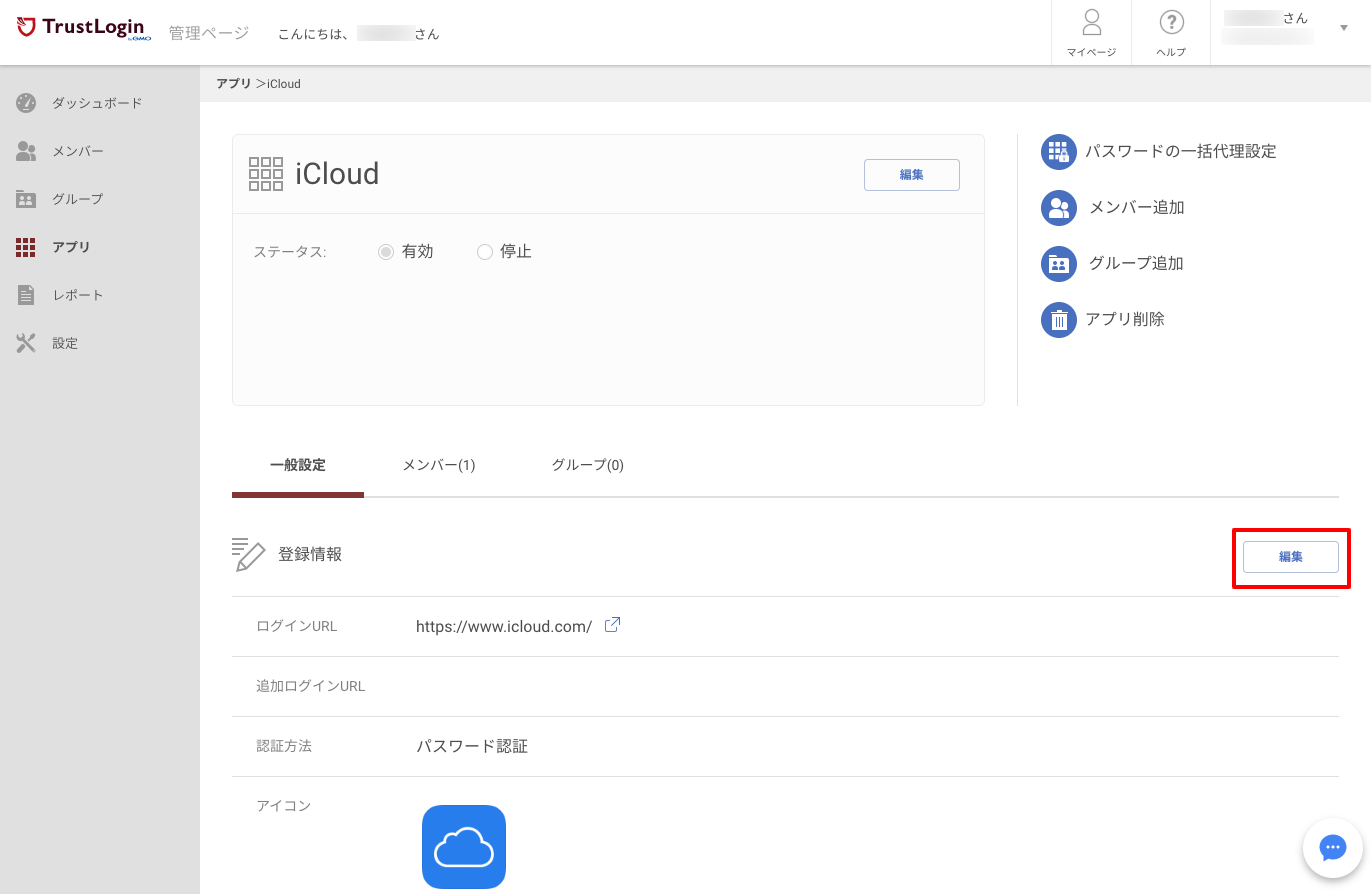
Task: Click the グループ追加 icon
Action: coord(1058,264)
